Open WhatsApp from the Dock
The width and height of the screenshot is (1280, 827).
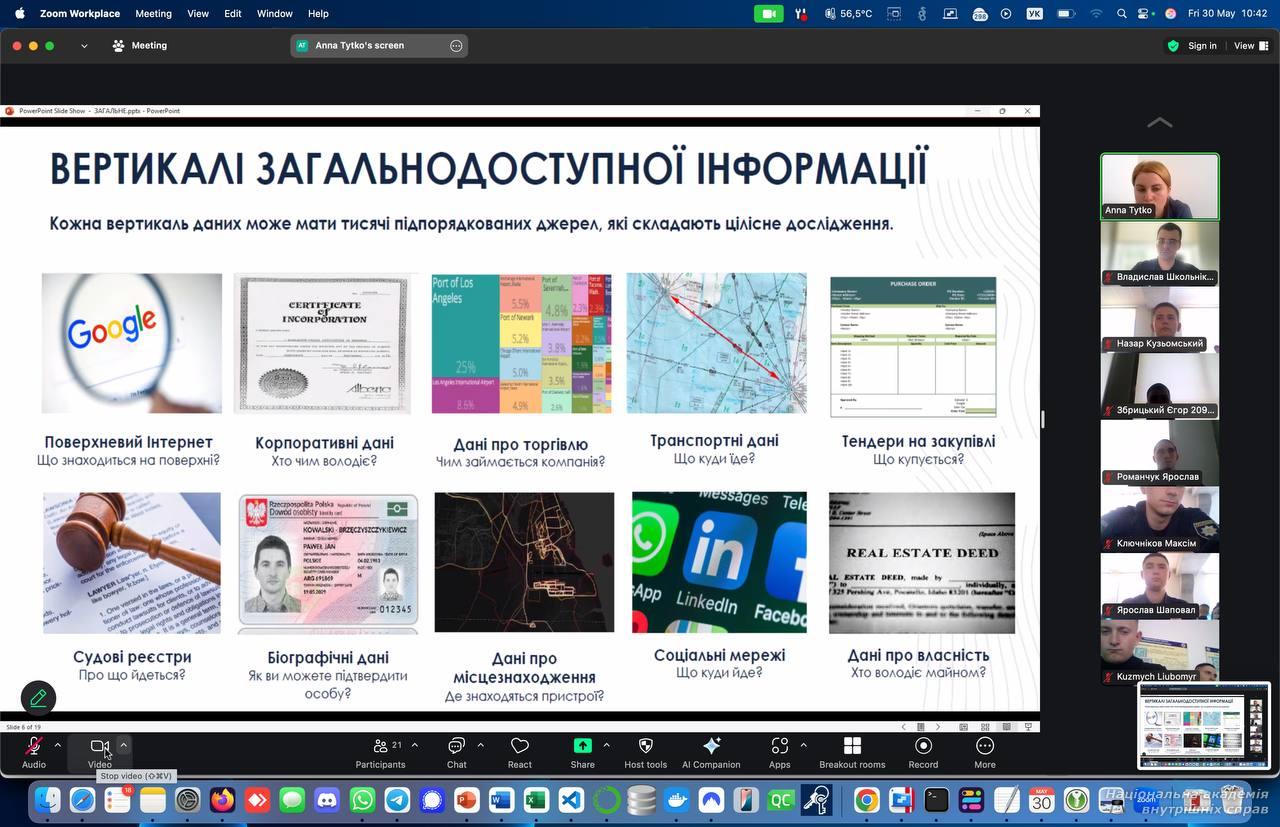362,800
